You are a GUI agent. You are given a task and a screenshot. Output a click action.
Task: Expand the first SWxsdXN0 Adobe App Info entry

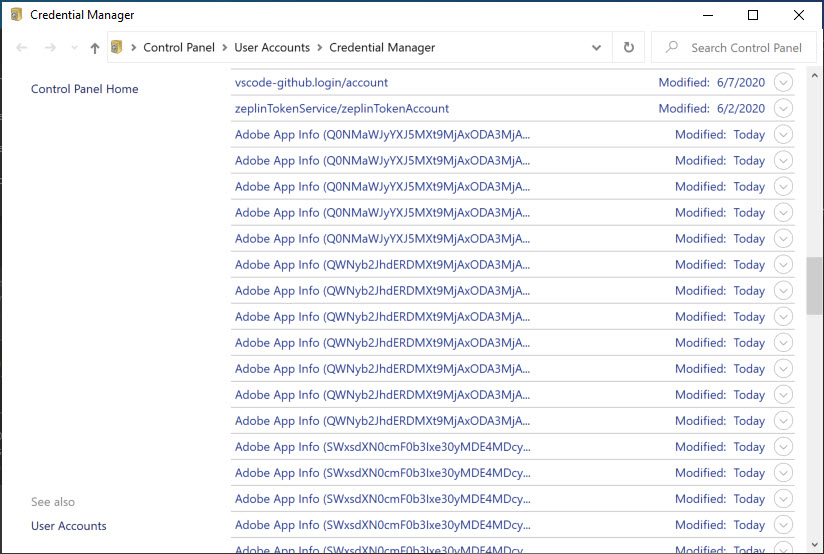click(783, 447)
